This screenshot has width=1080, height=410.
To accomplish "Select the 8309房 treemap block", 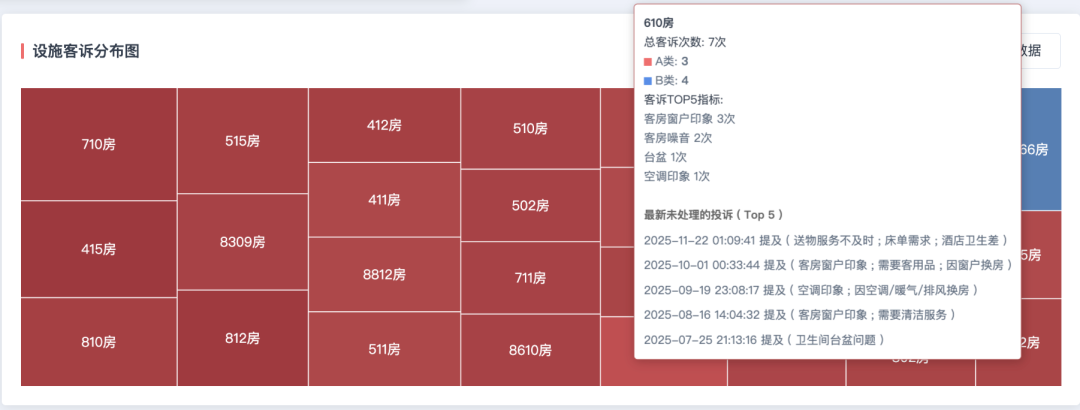I will point(242,242).
